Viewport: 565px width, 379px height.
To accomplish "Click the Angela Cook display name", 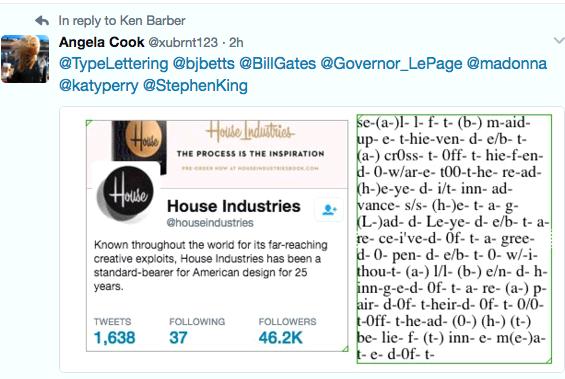I will pos(102,42).
